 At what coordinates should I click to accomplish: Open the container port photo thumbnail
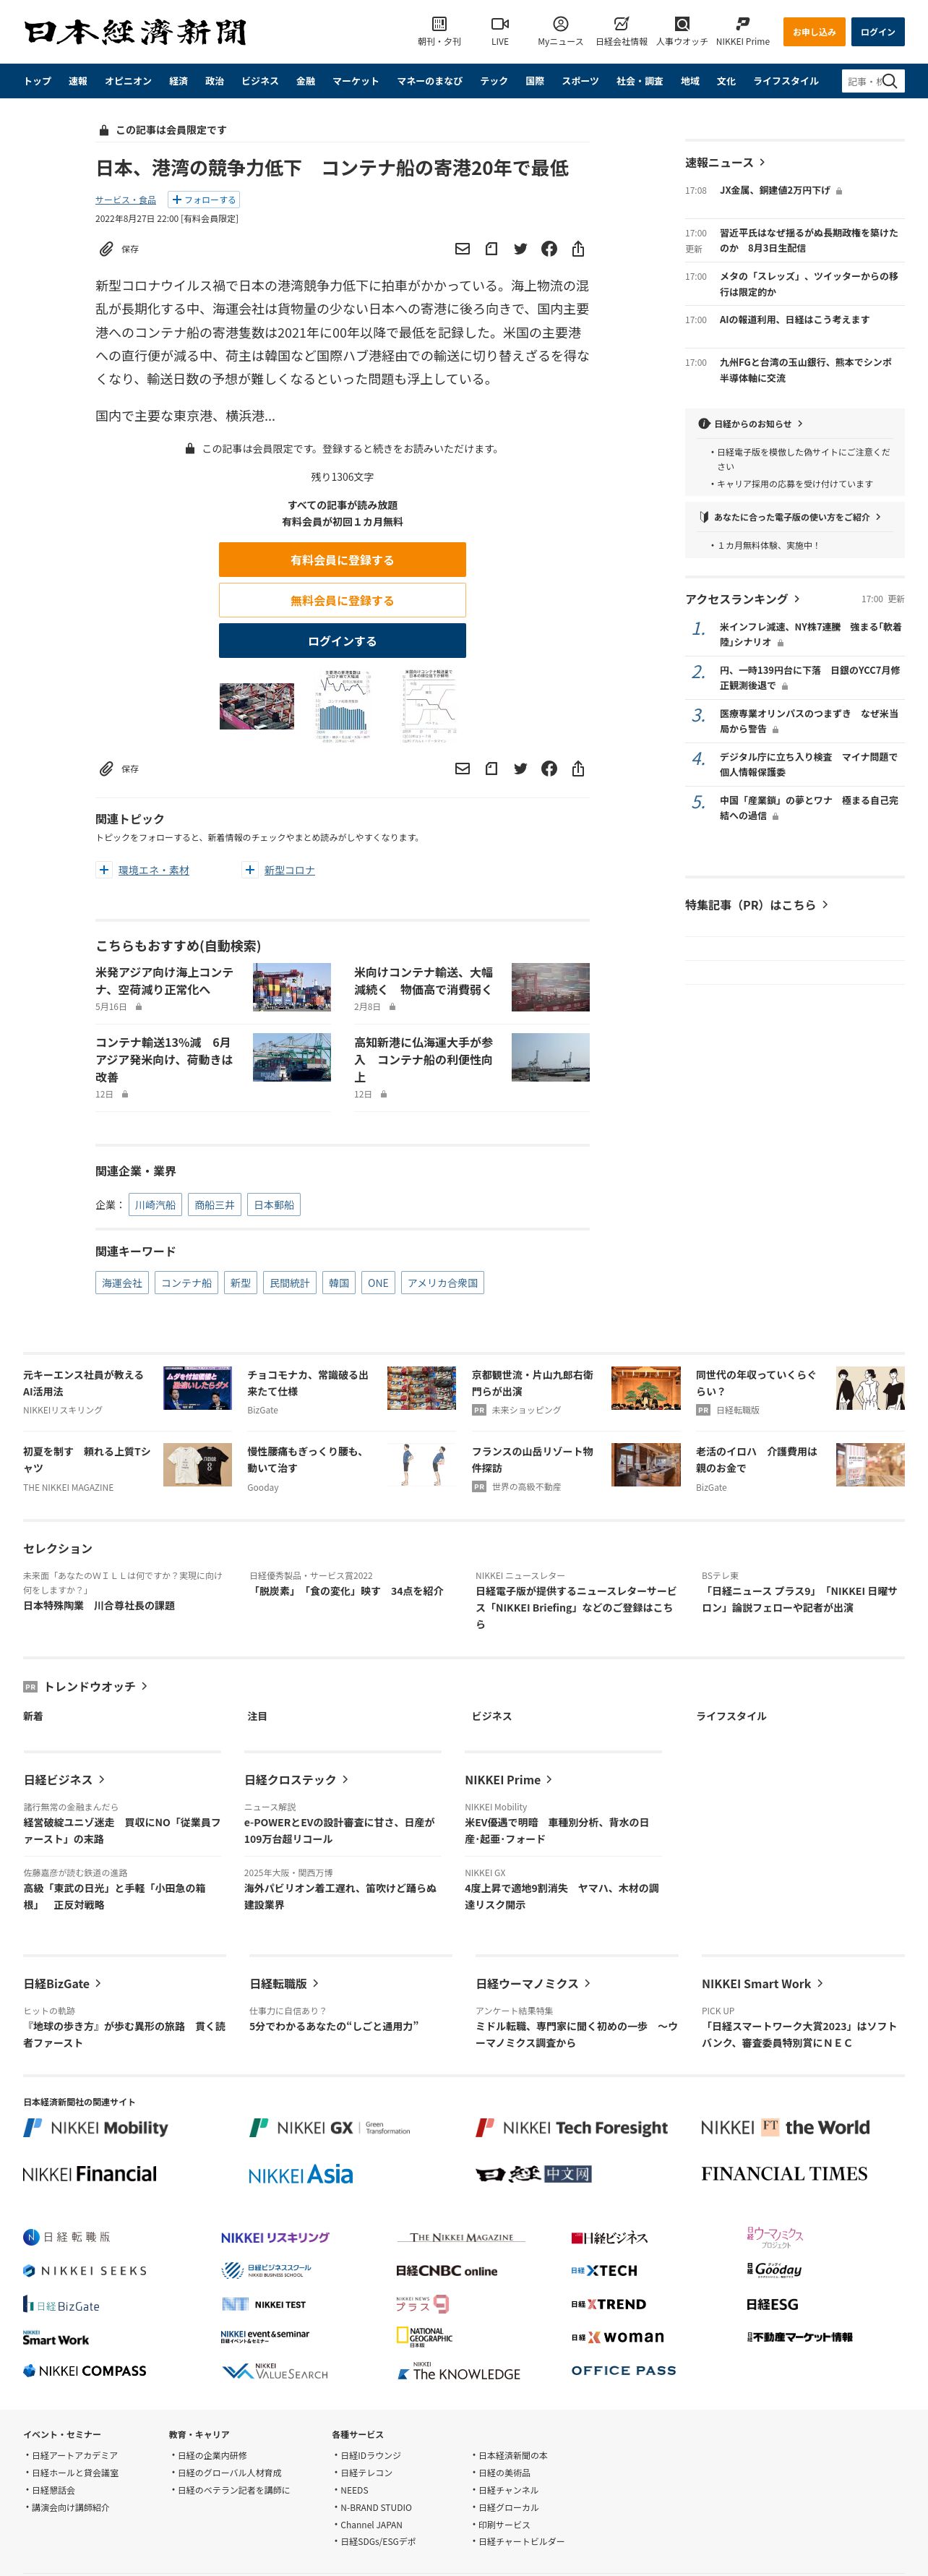[x=257, y=706]
